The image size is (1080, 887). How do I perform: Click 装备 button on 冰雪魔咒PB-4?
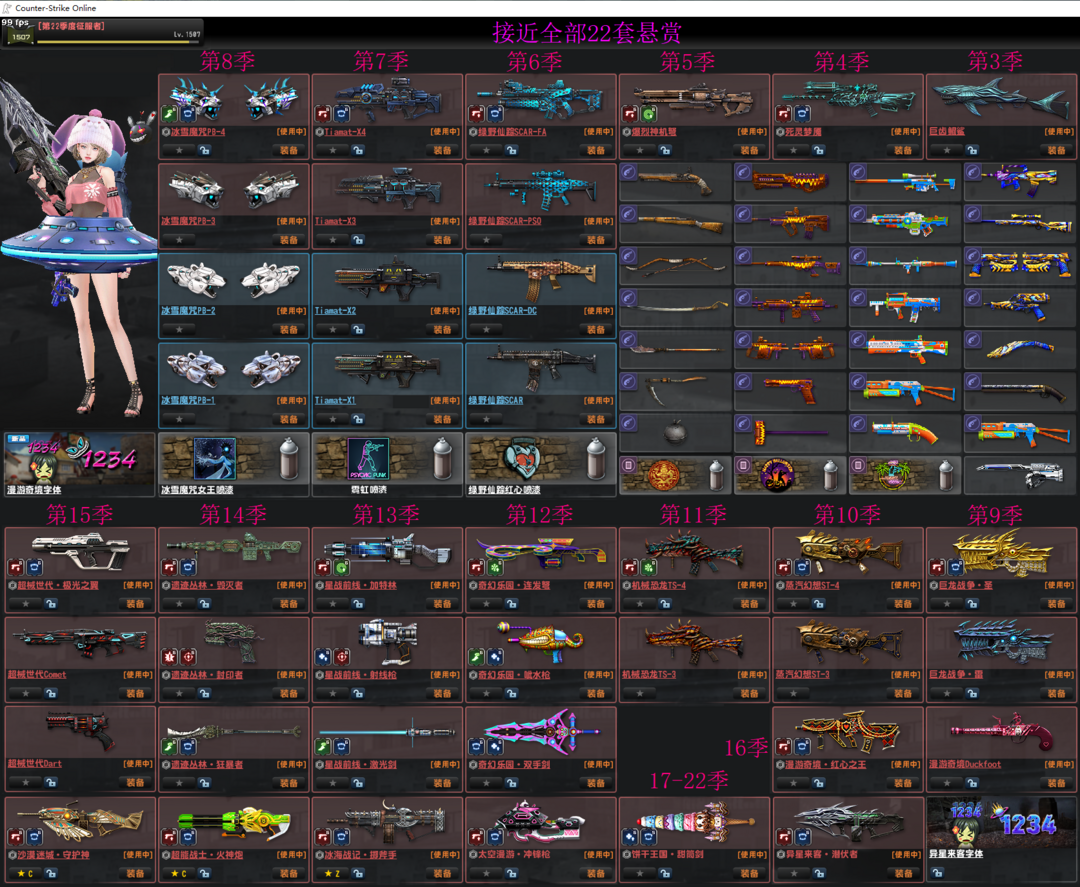tap(289, 150)
